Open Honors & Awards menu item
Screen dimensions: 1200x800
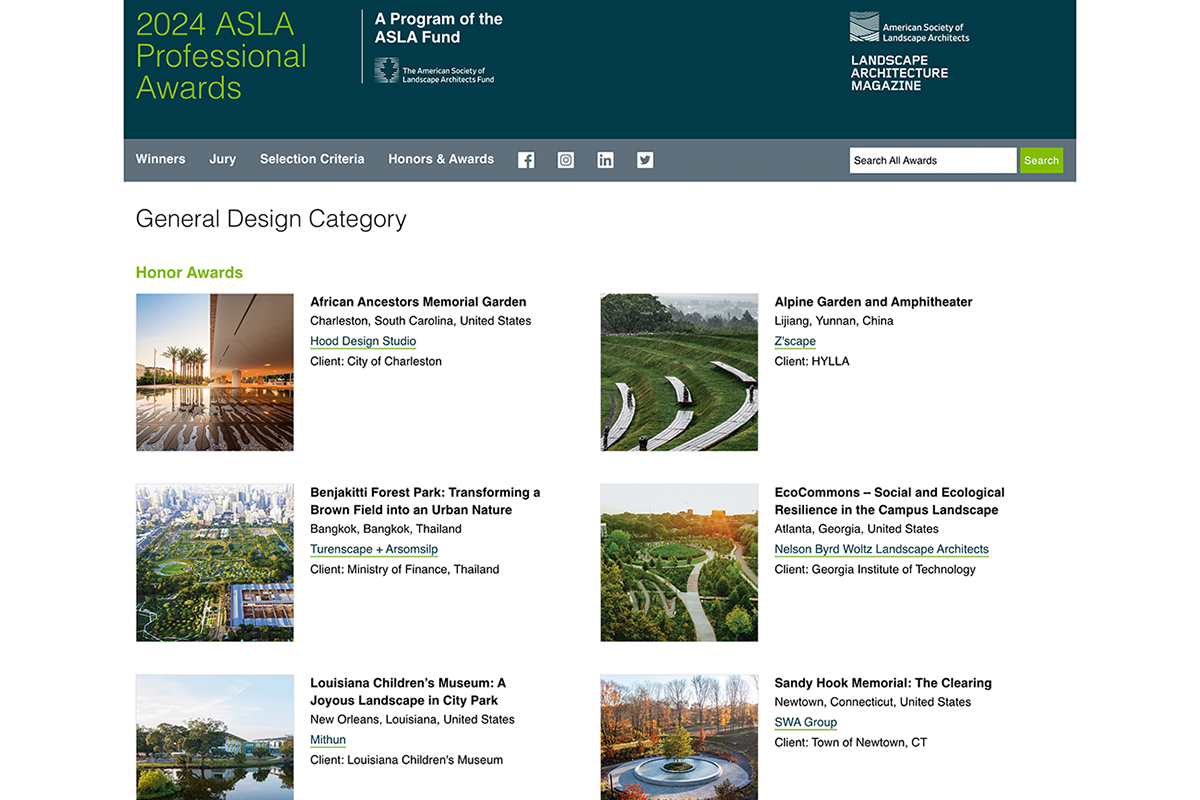pos(441,159)
